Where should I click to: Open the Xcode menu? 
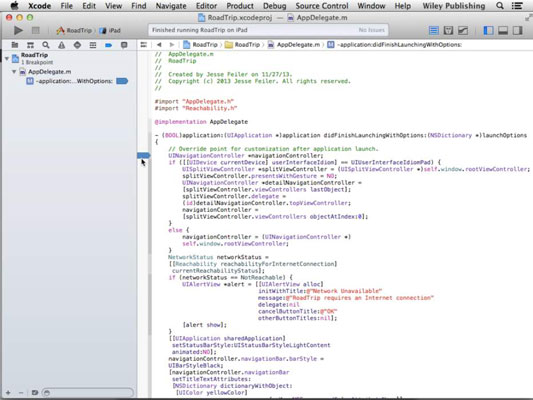tap(39, 6)
